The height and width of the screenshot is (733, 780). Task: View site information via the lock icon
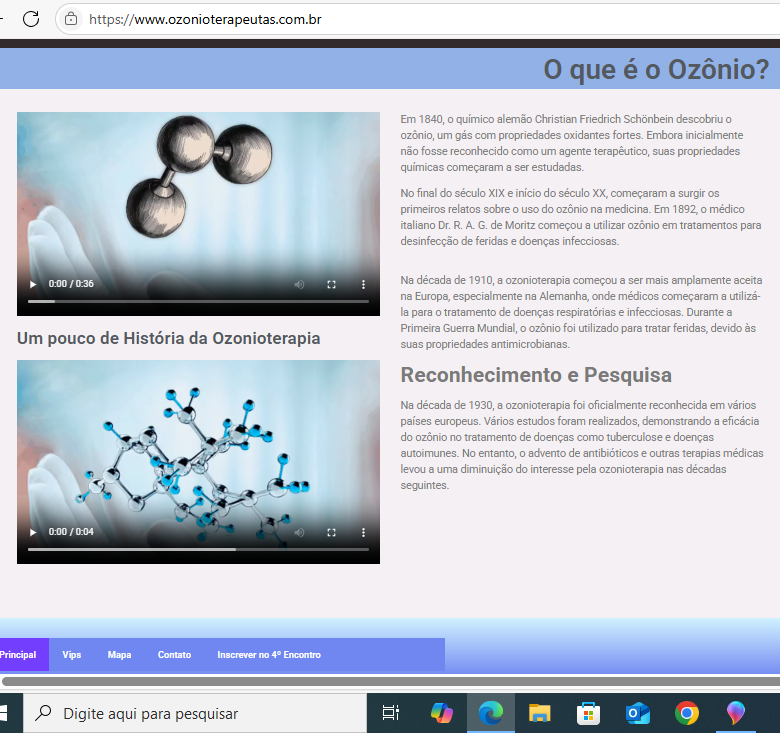click(71, 19)
